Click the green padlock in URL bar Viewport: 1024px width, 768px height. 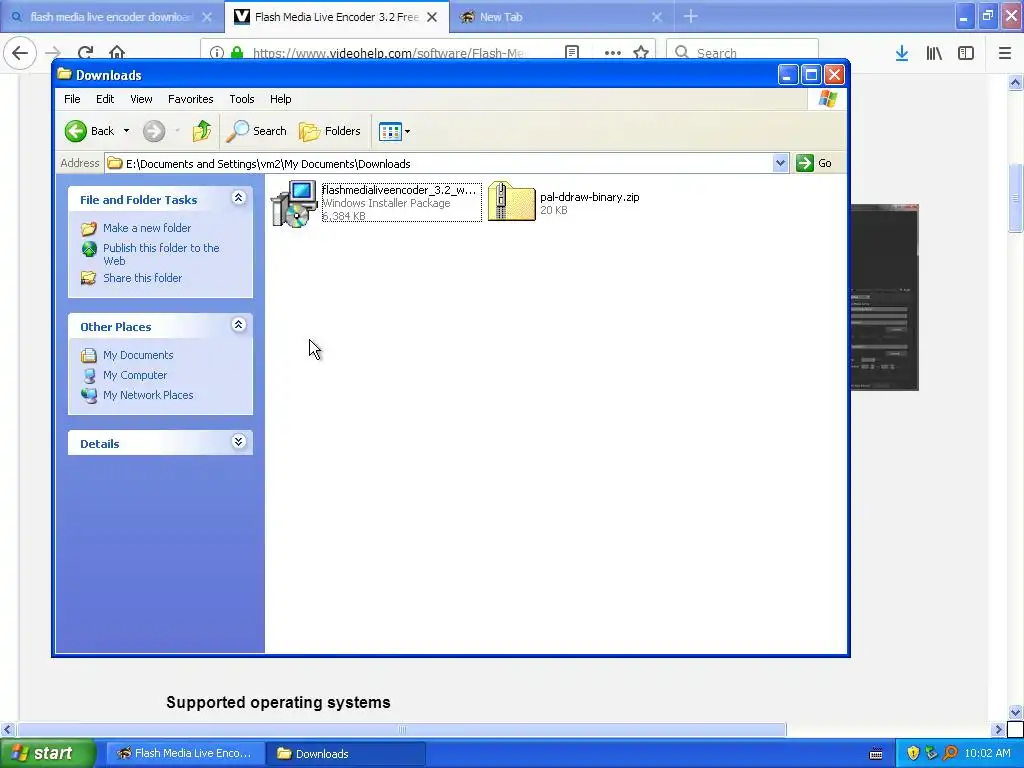click(237, 52)
